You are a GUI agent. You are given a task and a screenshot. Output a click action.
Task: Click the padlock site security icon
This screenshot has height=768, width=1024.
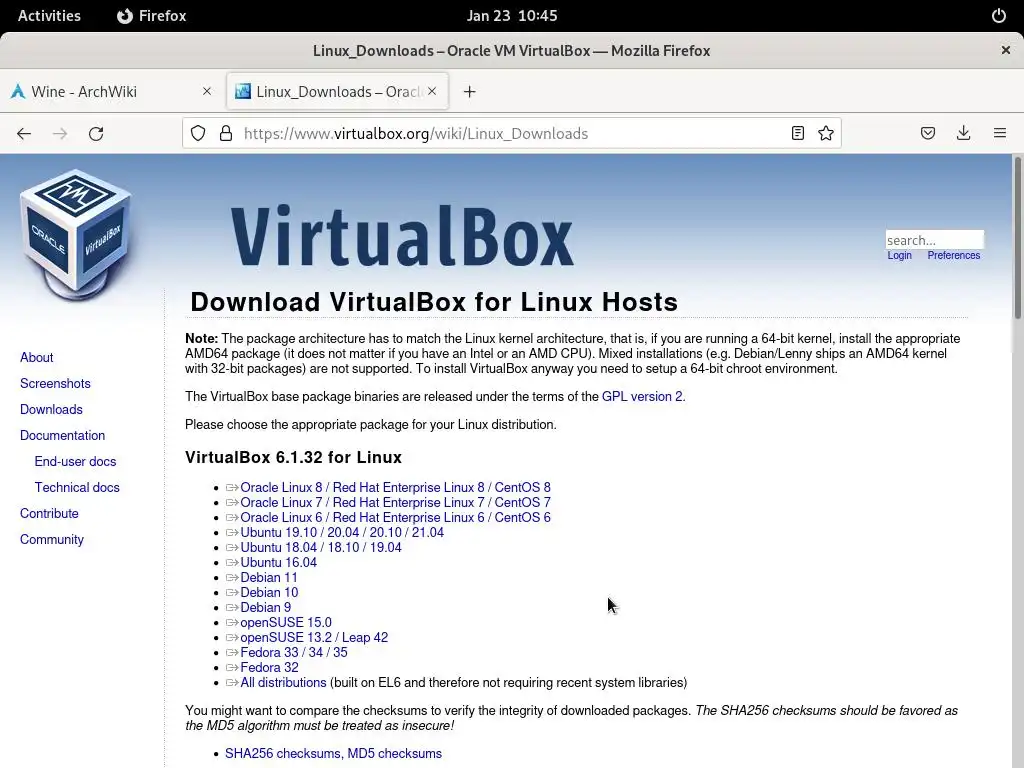226,133
